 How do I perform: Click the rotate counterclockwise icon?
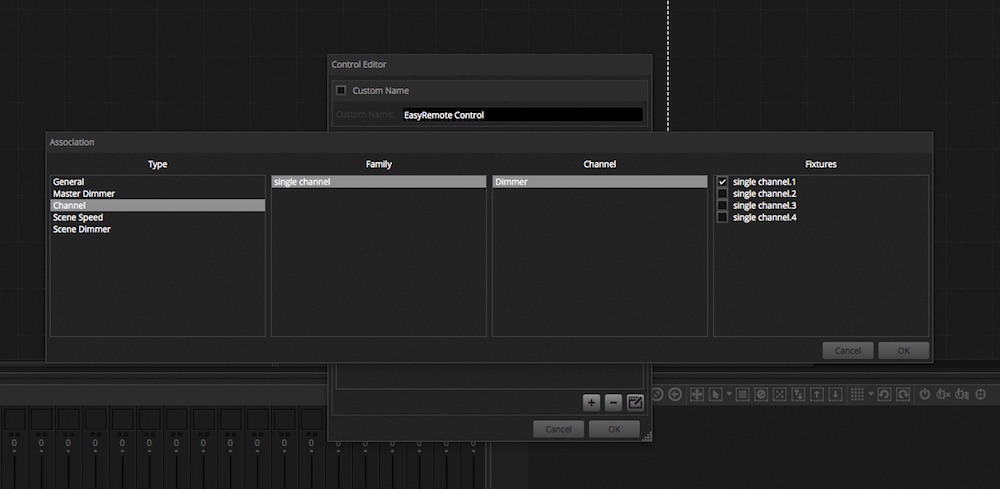point(884,395)
